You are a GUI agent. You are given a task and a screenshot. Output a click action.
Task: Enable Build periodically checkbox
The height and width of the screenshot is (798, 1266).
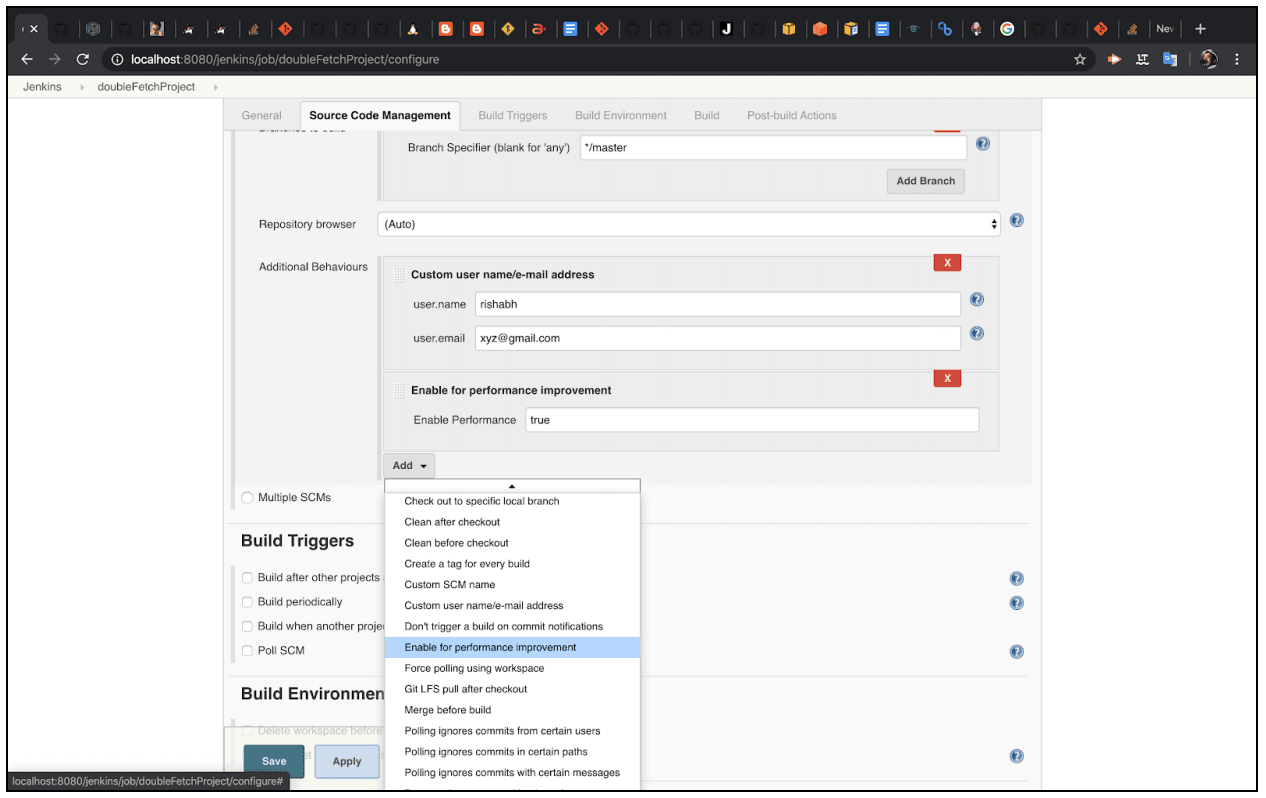click(247, 602)
